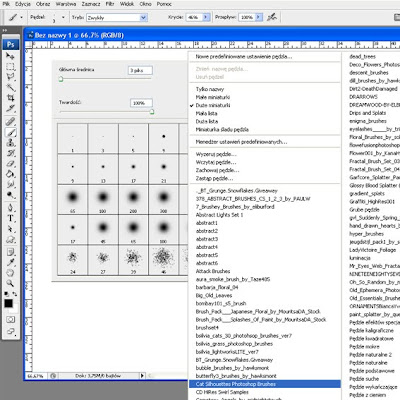Open the Pędzel brush picker arrow
This screenshot has width=400, height=400.
(x=63, y=17)
